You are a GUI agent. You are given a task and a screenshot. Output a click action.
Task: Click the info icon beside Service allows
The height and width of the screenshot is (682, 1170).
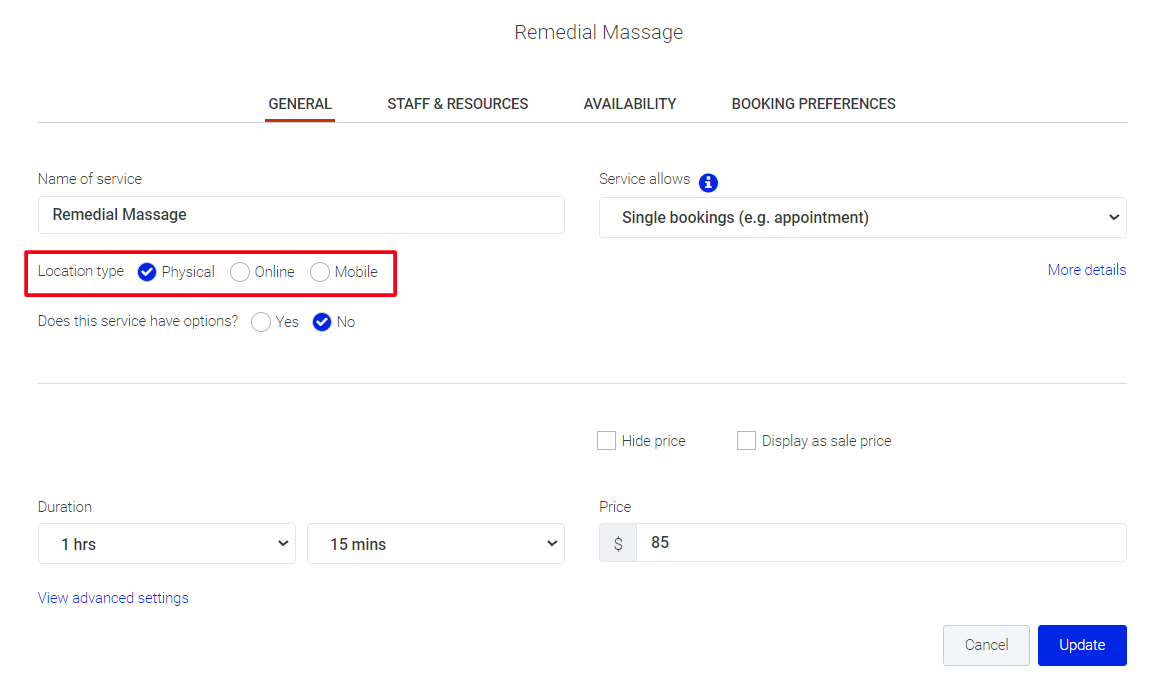708,182
